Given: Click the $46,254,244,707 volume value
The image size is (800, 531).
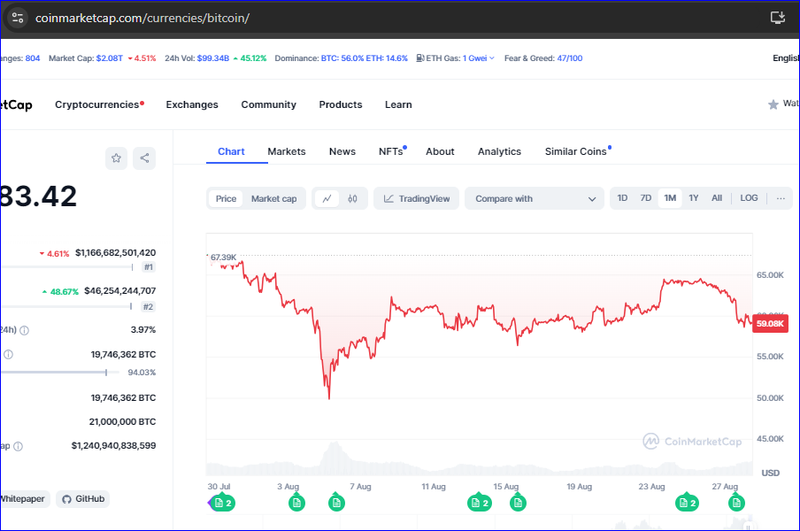Looking at the screenshot, I should (x=120, y=291).
